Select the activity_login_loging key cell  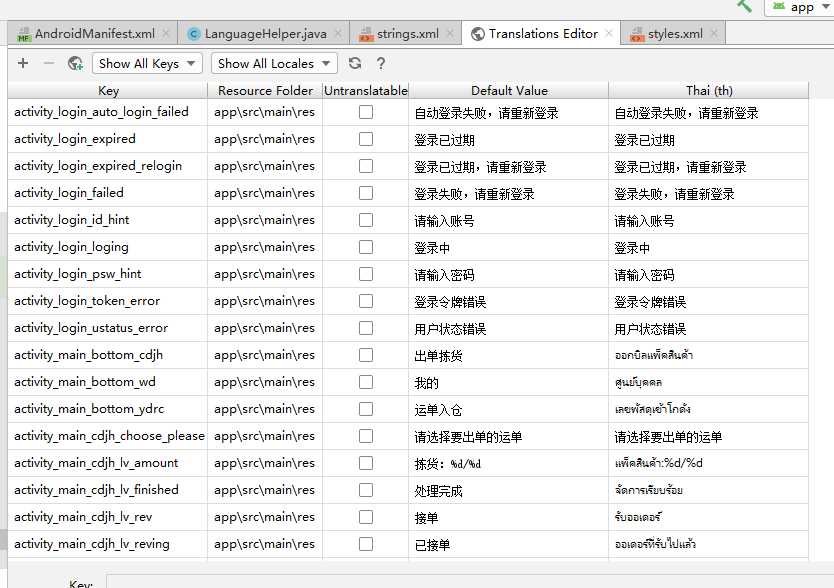[108, 247]
